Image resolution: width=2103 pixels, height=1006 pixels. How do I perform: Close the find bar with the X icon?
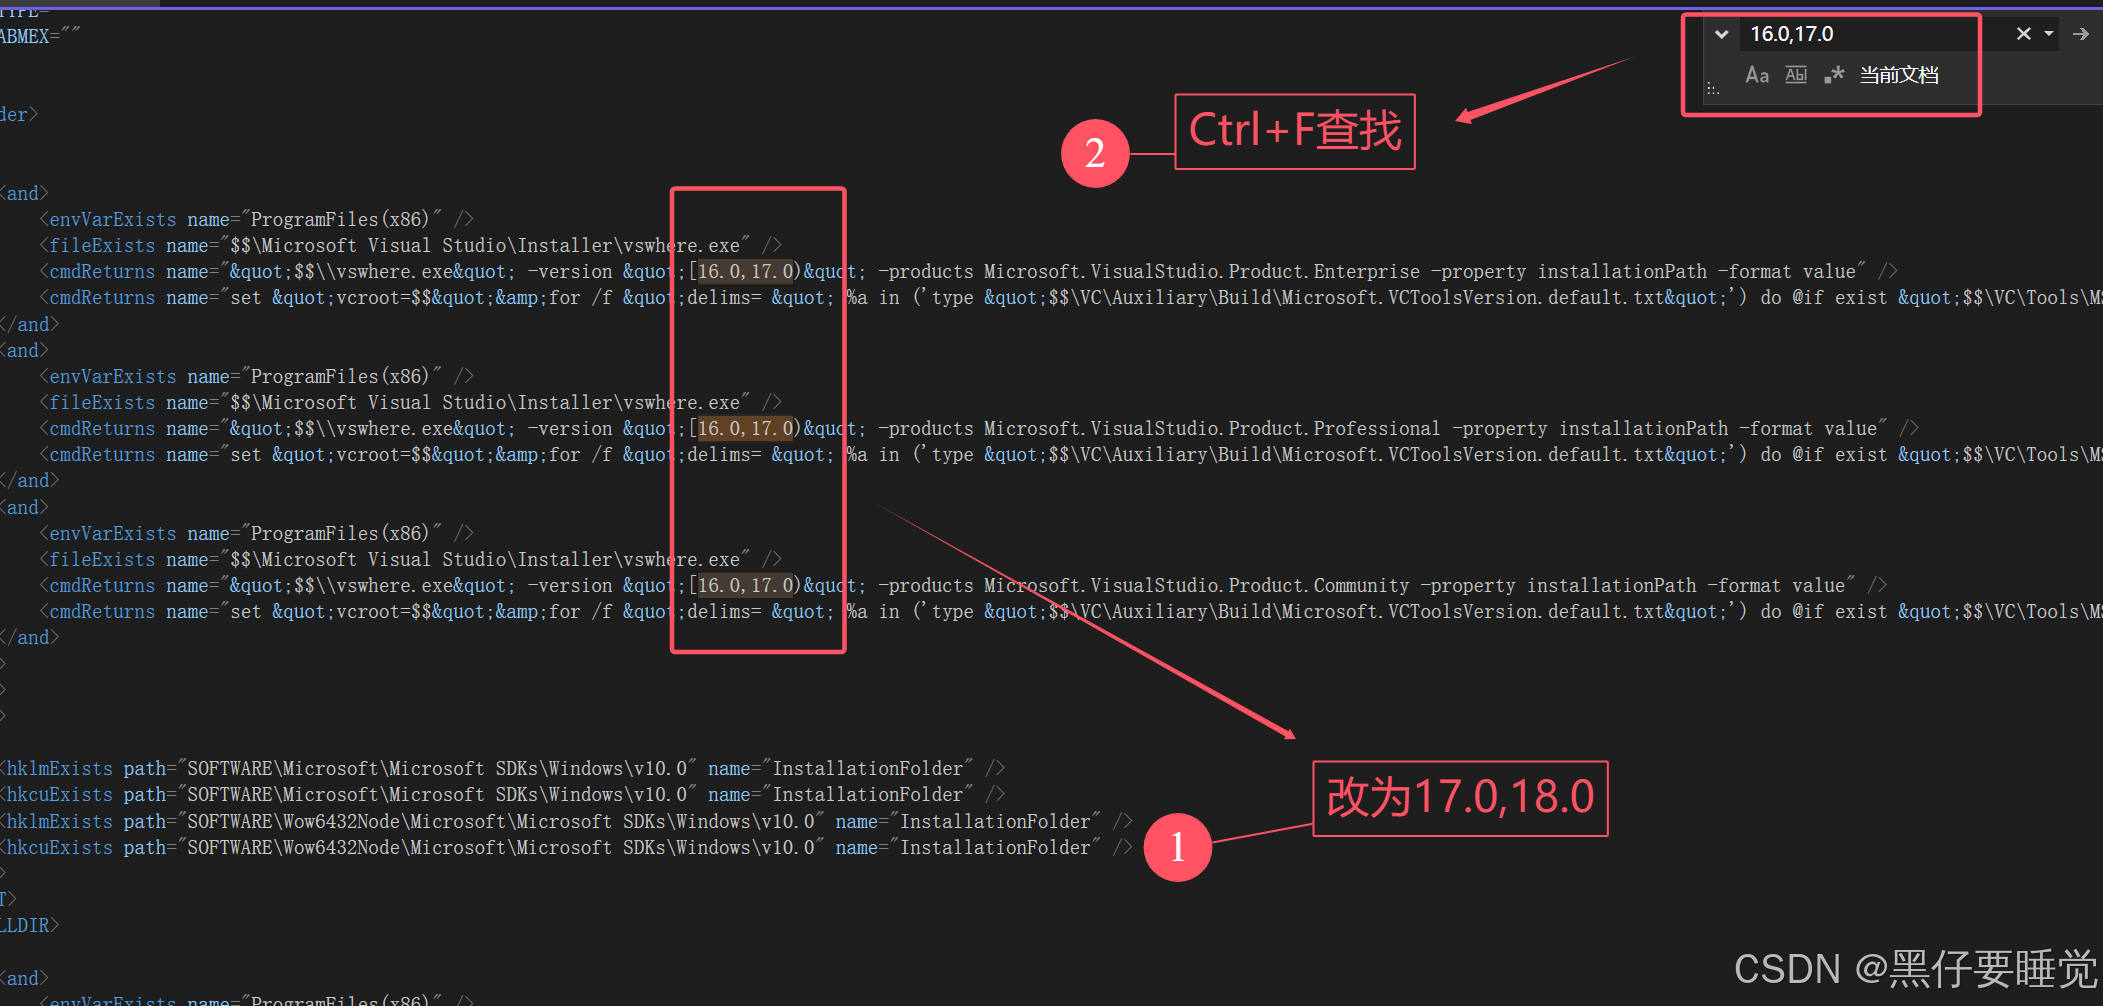tap(2023, 33)
